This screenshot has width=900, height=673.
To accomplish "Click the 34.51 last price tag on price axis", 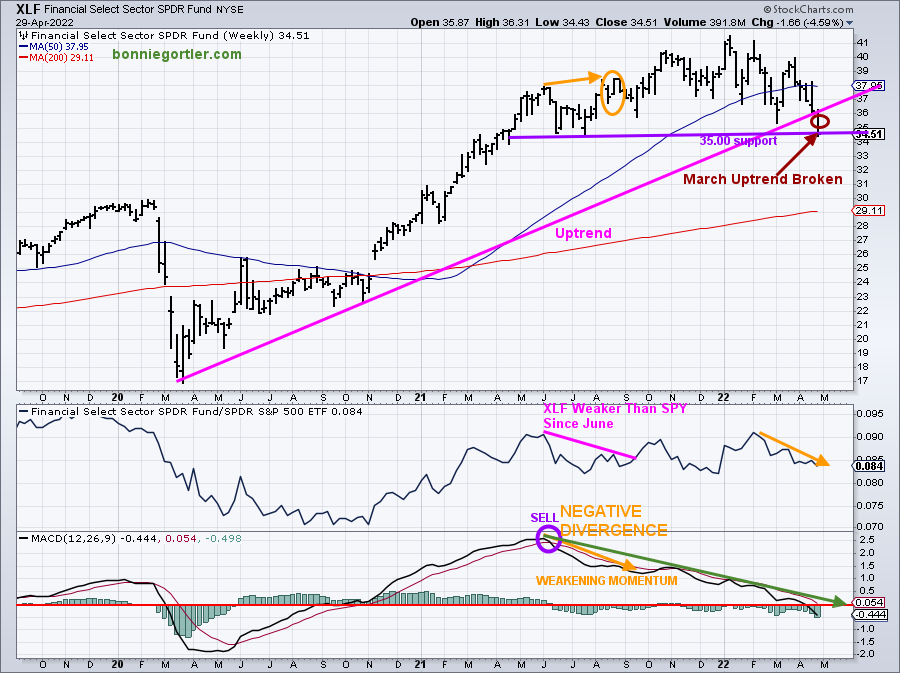I will [869, 134].
